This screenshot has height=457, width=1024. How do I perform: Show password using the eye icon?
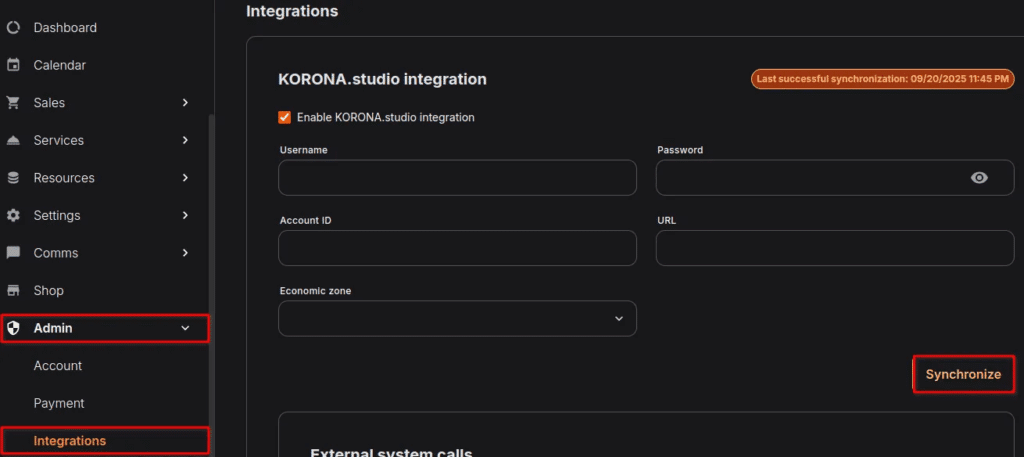(979, 178)
